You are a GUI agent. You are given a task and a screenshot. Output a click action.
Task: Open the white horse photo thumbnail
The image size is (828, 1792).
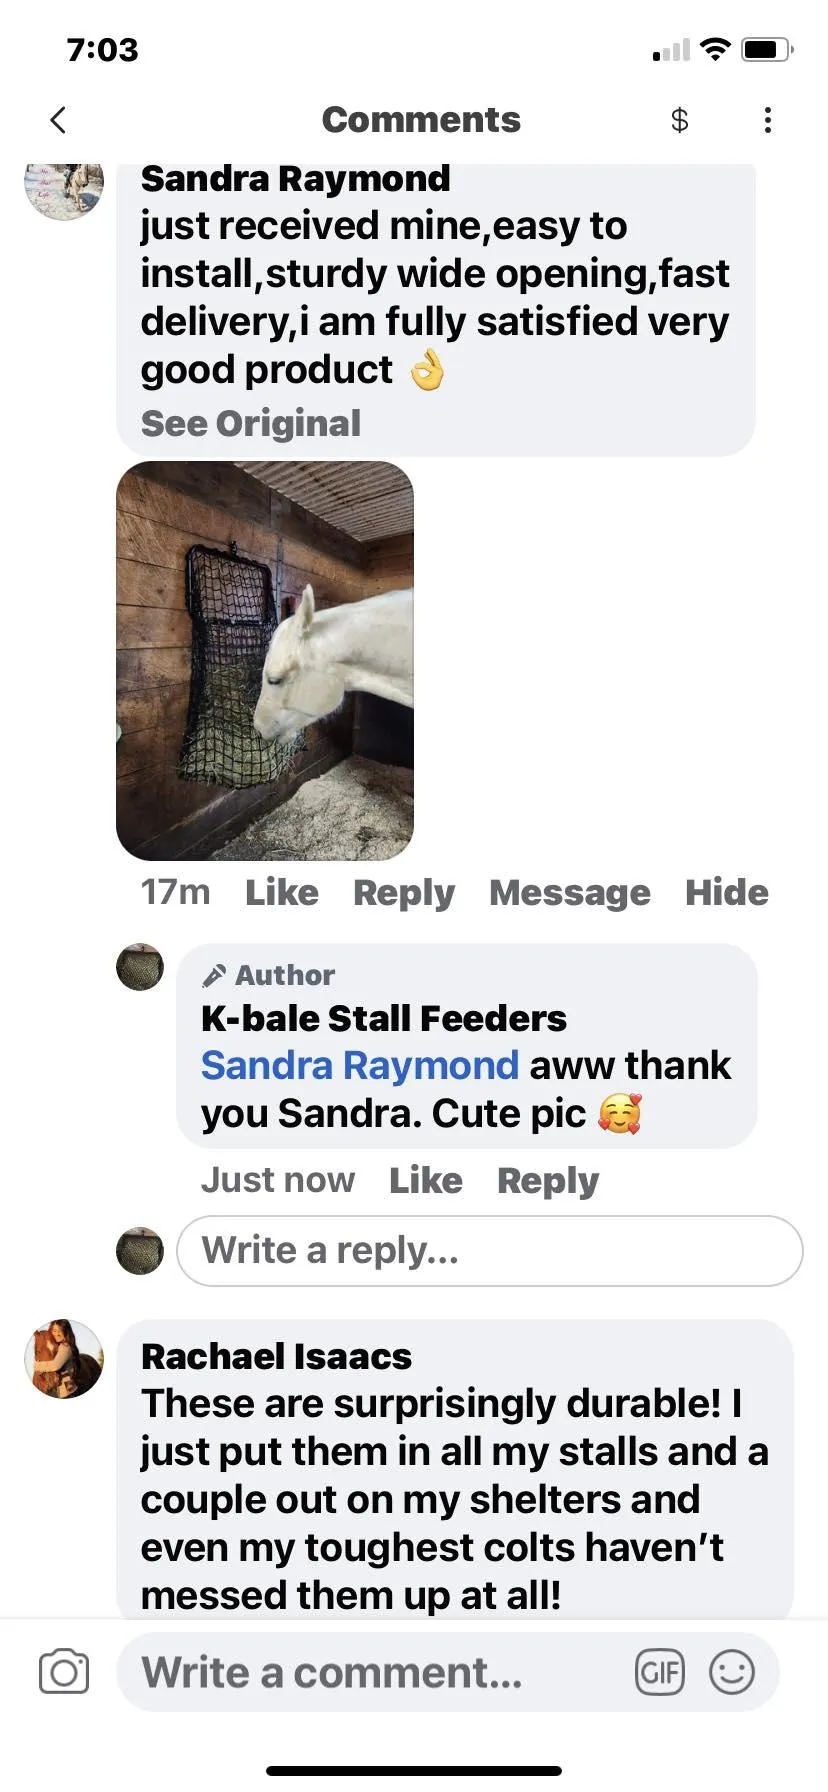pyautogui.click(x=265, y=661)
